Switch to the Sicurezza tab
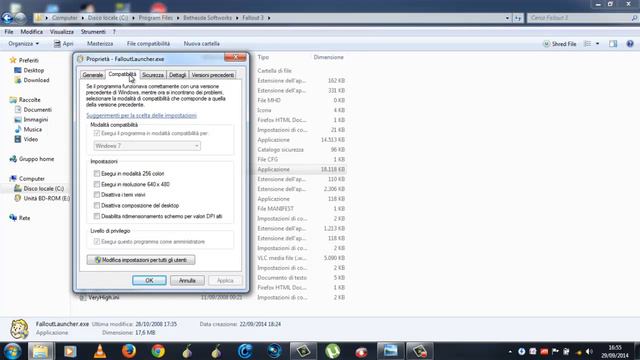The image size is (640, 360). (153, 75)
